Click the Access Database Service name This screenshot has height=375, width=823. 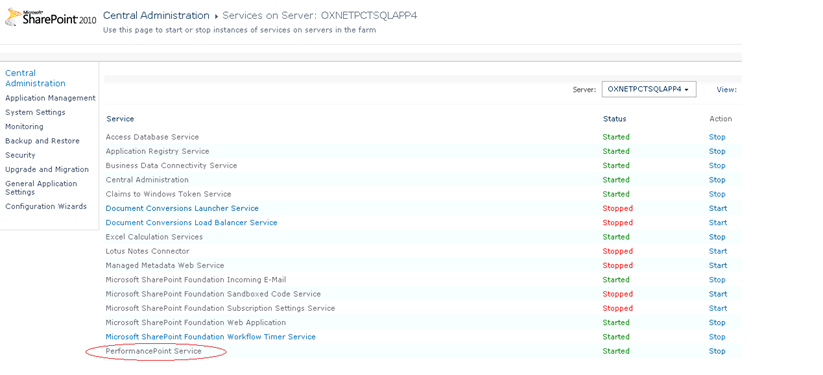(152, 137)
